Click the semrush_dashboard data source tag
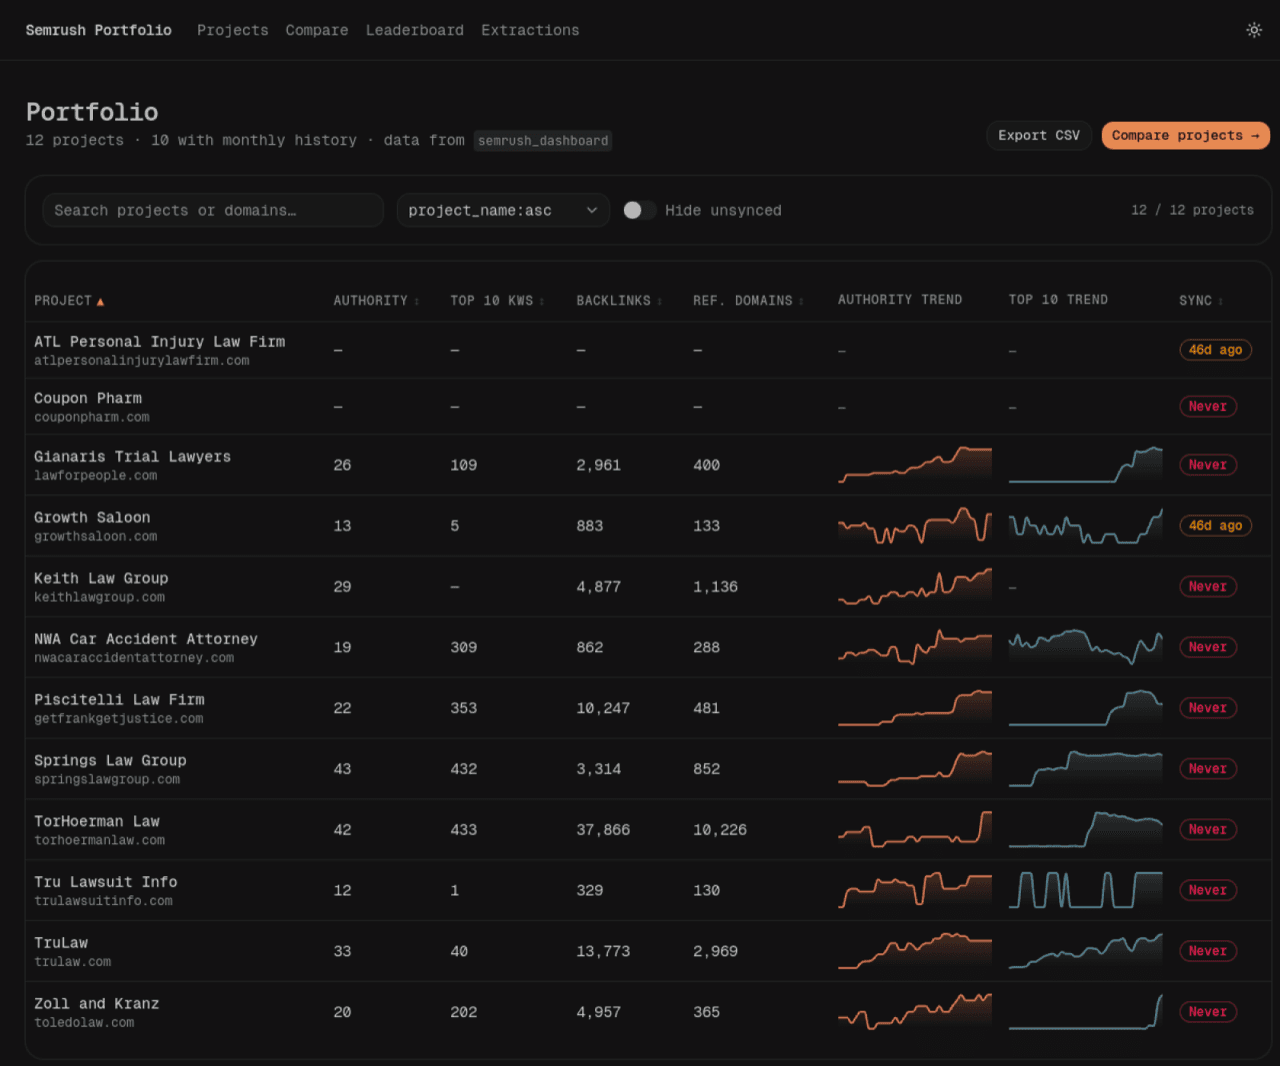The height and width of the screenshot is (1066, 1280). pyautogui.click(x=543, y=141)
